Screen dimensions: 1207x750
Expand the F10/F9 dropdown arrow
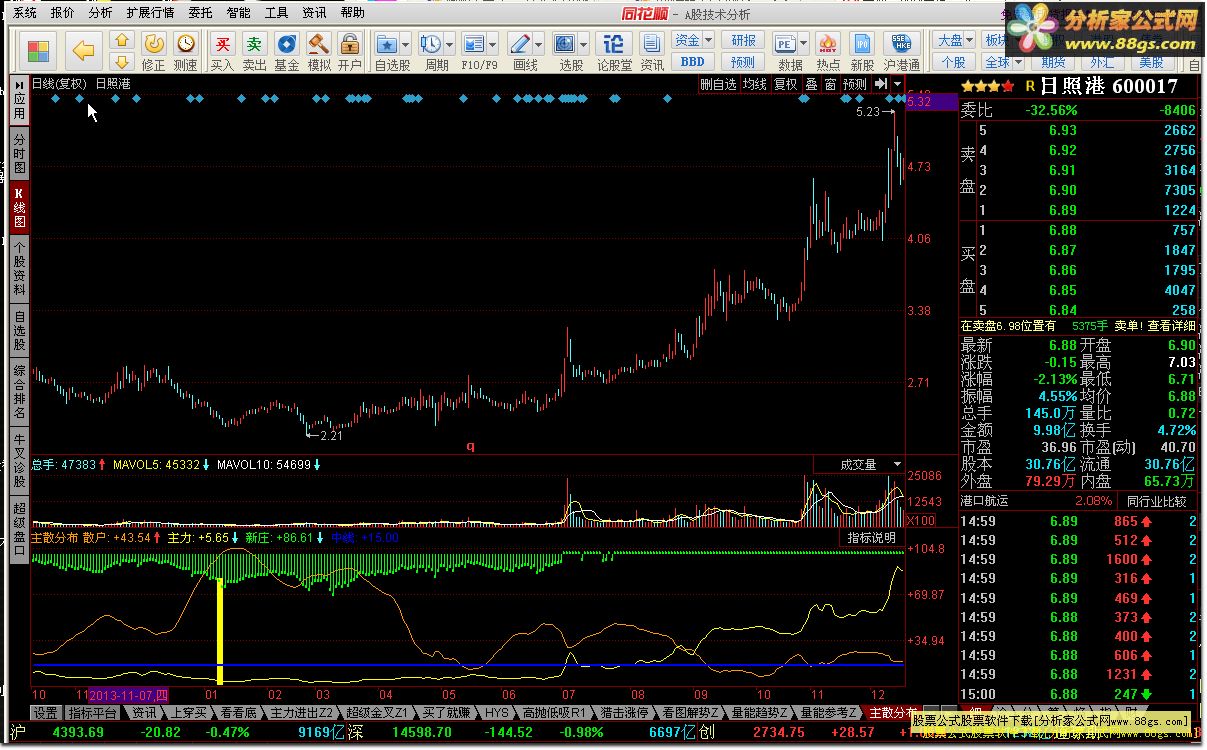(x=493, y=45)
